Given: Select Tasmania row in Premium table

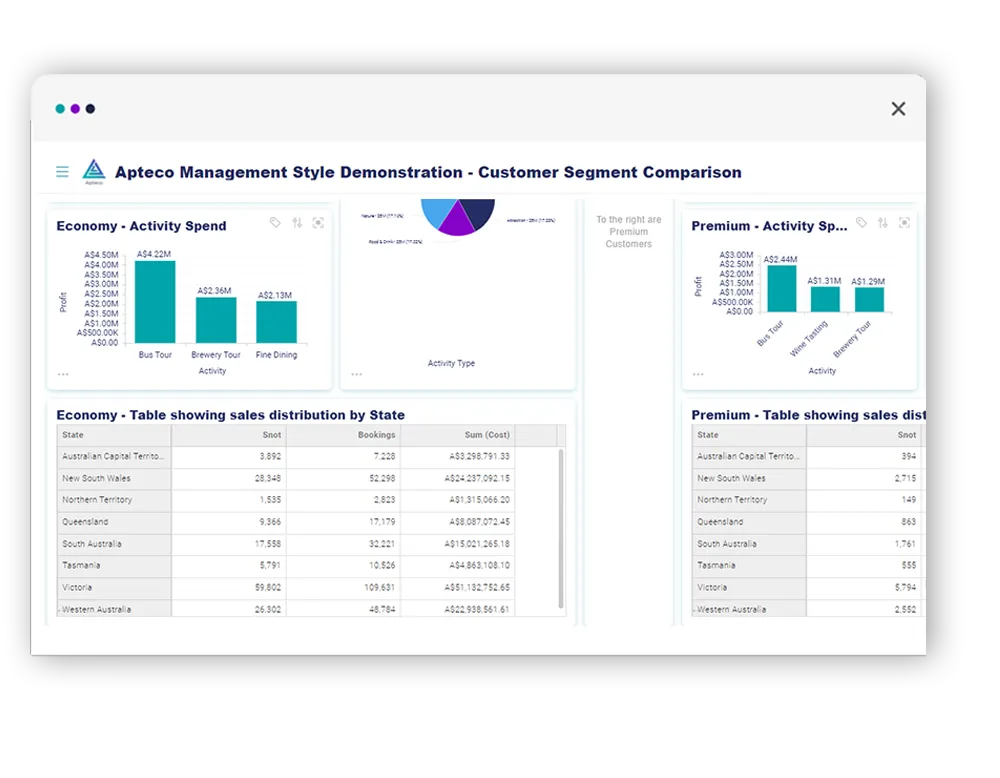Looking at the screenshot, I should (807, 566).
